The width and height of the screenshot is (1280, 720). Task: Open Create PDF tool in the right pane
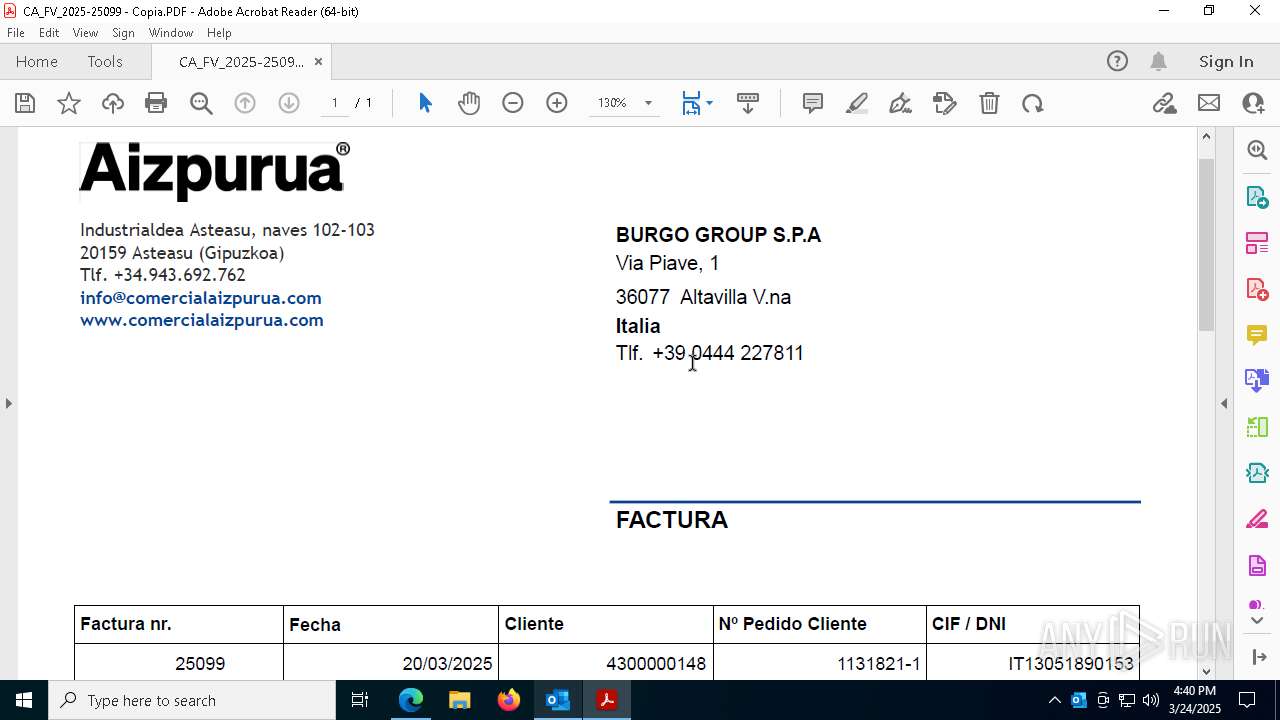pos(1257,289)
